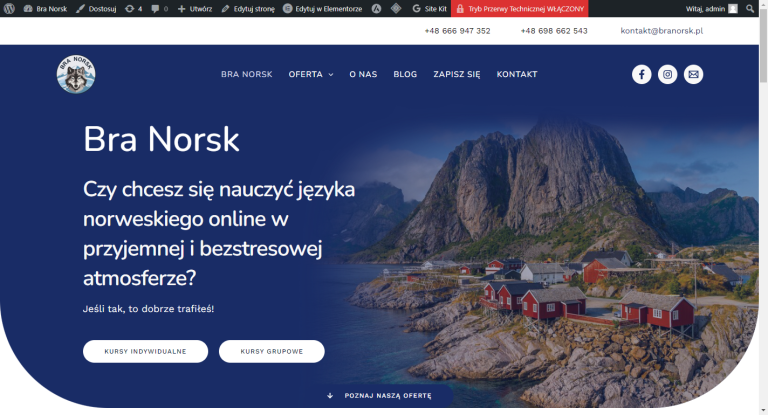Open the Facebook social icon
Screen dimensions: 768x415
(x=641, y=74)
